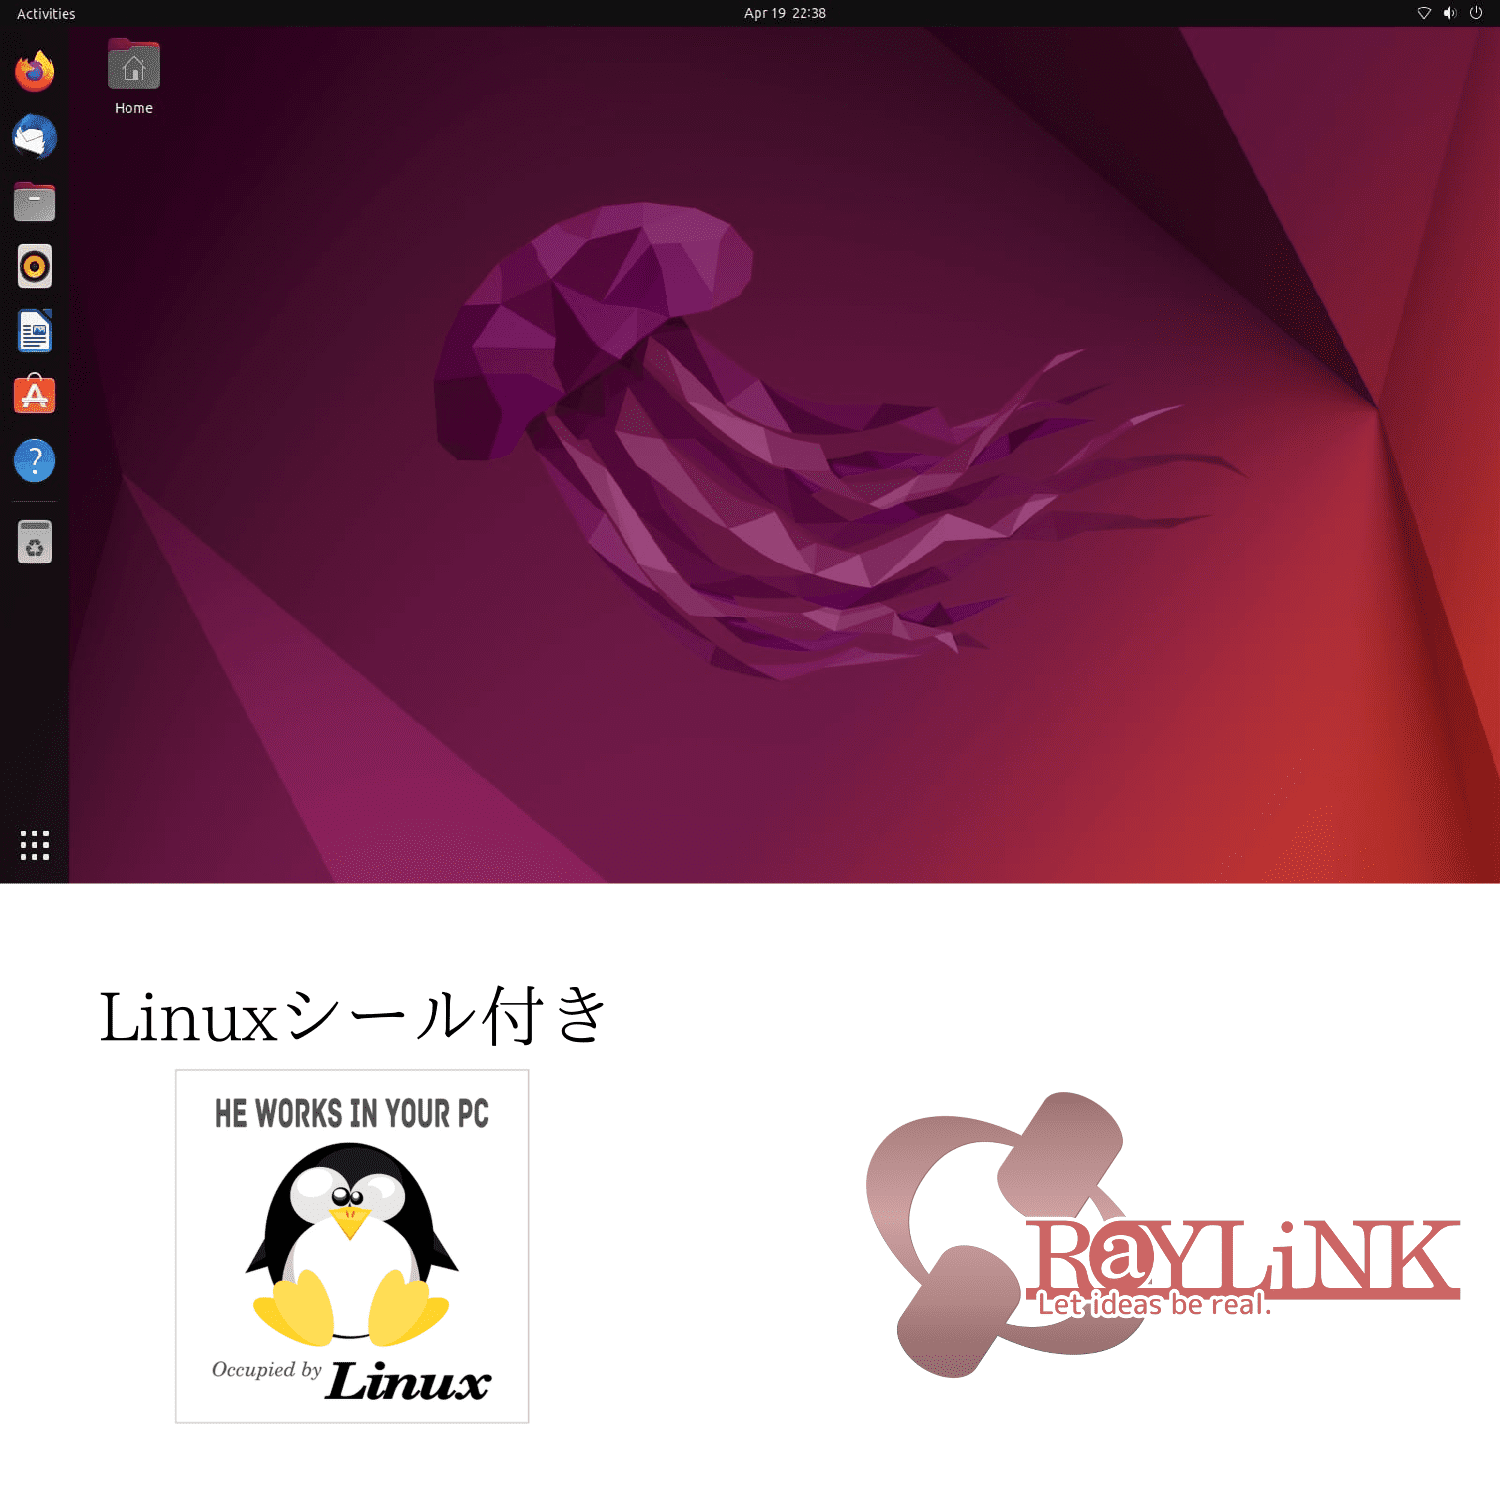Launch Firefox from the dock
The image size is (1500, 1500).
[x=35, y=72]
